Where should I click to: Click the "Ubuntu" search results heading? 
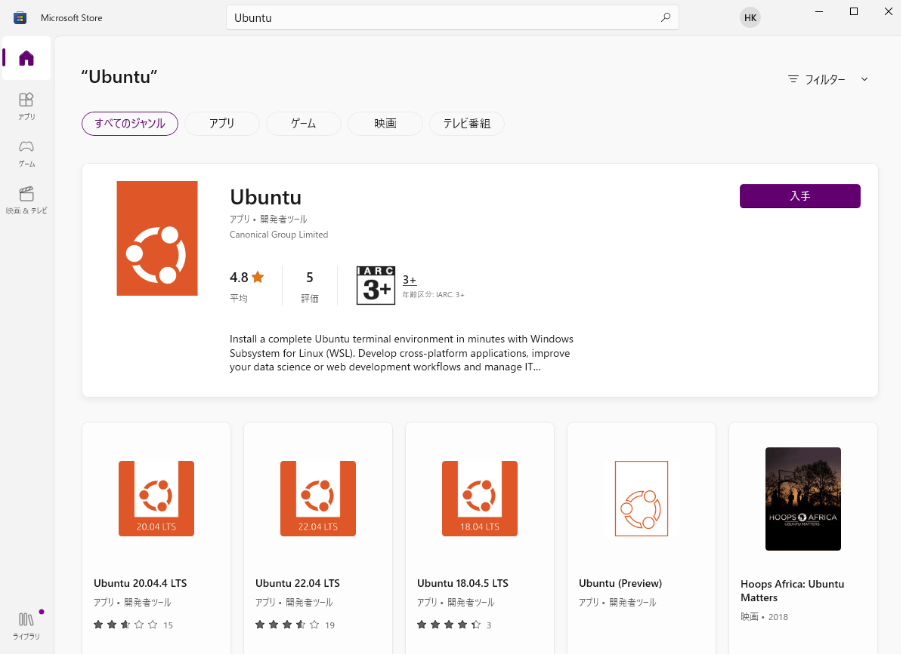point(119,76)
